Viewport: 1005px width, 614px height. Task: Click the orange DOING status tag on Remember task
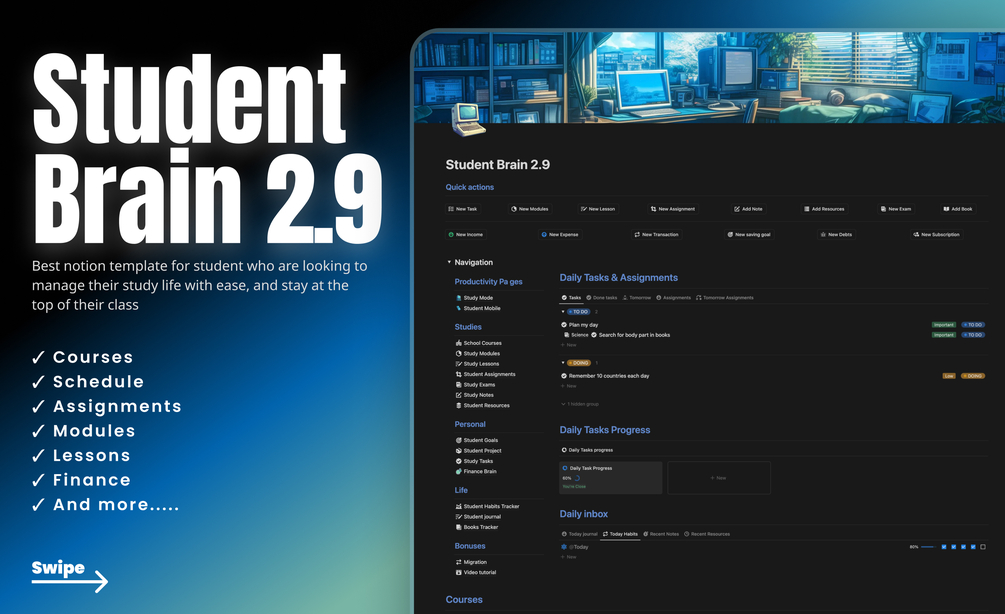[x=973, y=376]
